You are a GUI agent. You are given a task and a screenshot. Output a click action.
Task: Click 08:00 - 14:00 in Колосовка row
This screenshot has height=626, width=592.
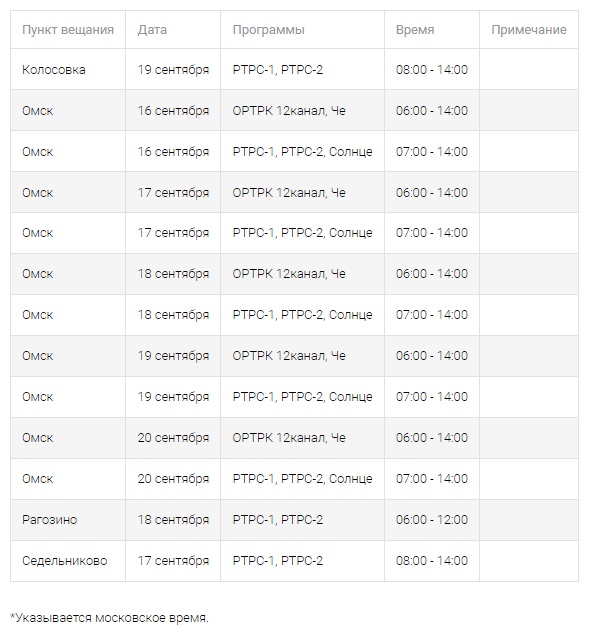[x=432, y=69]
